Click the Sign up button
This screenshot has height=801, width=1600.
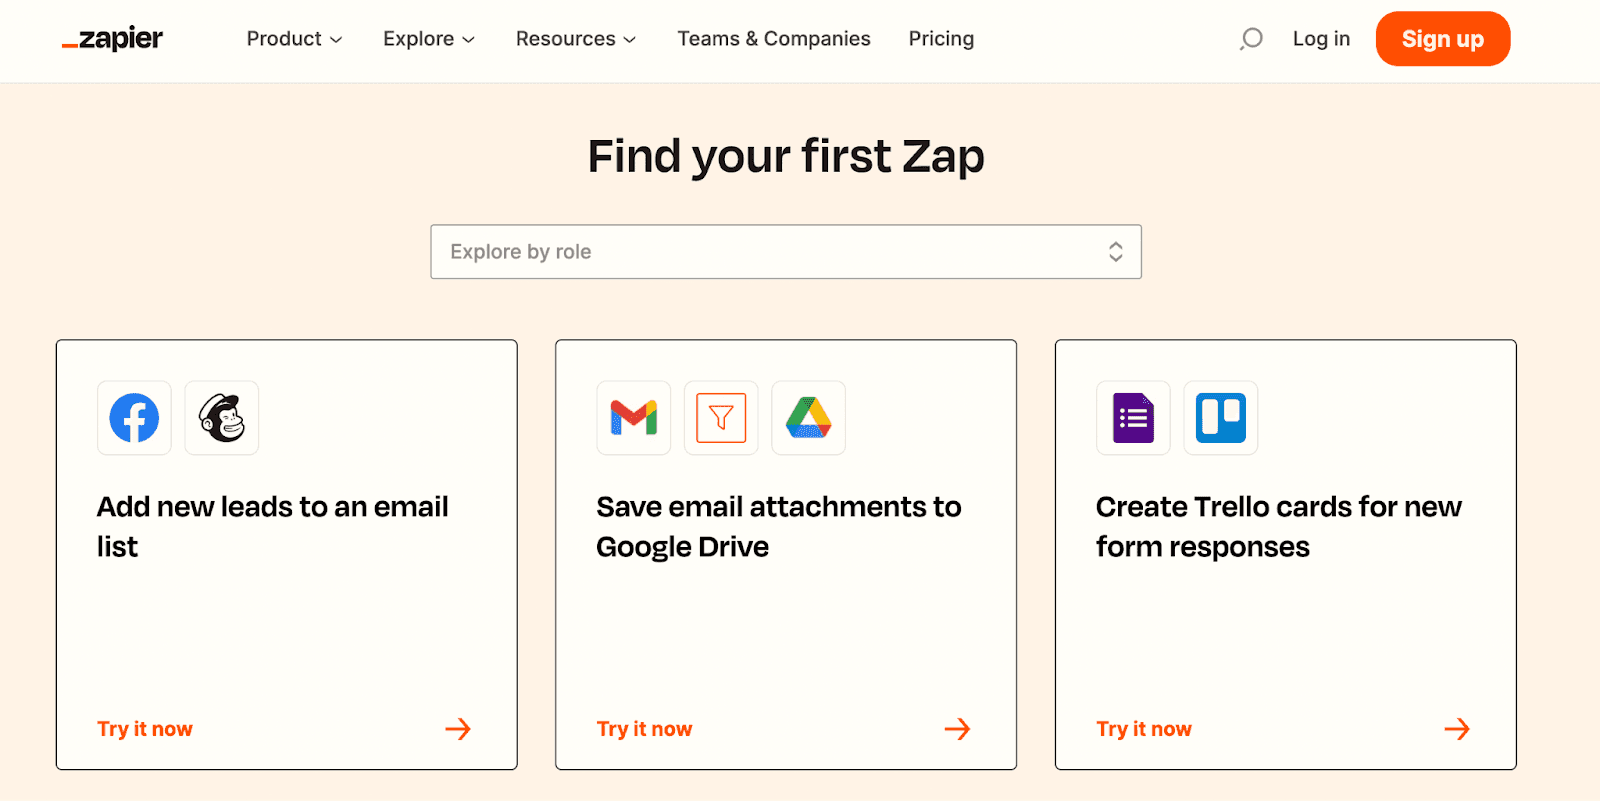1442,39
